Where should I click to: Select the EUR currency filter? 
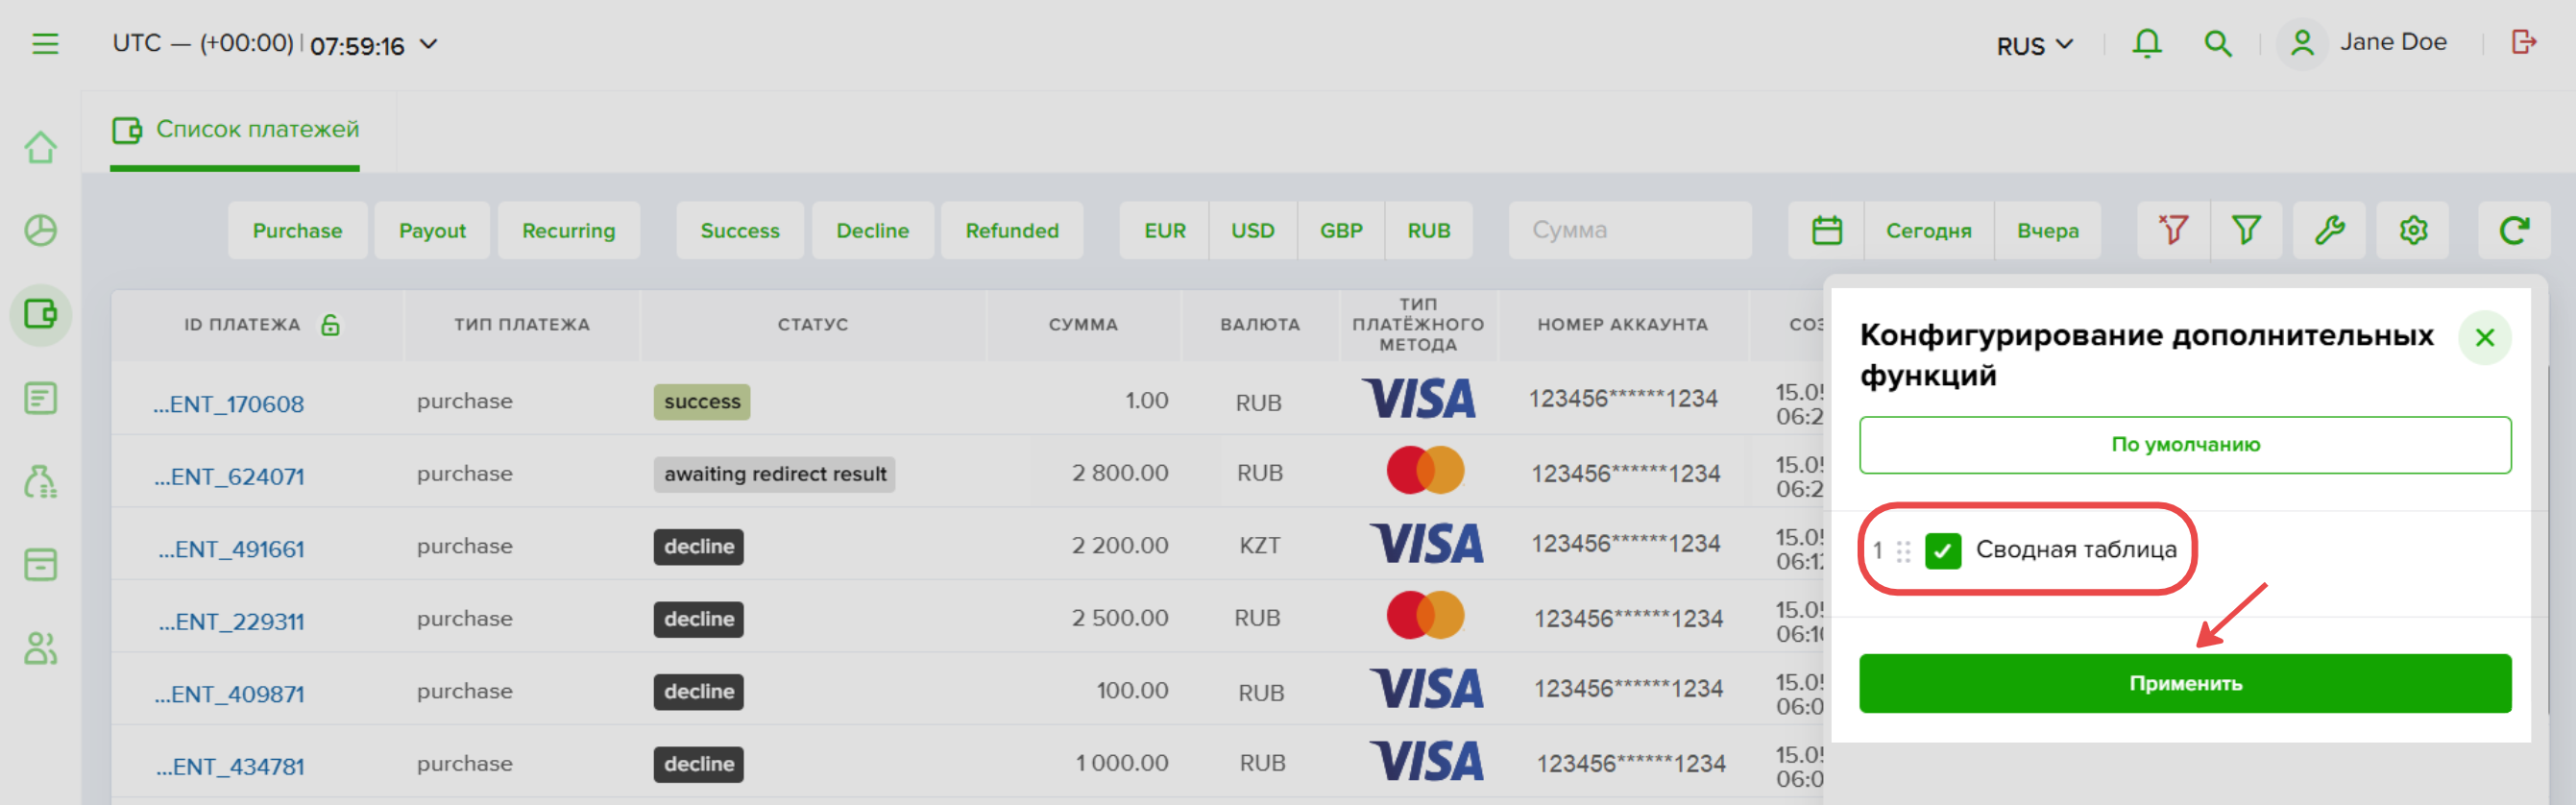tap(1164, 231)
